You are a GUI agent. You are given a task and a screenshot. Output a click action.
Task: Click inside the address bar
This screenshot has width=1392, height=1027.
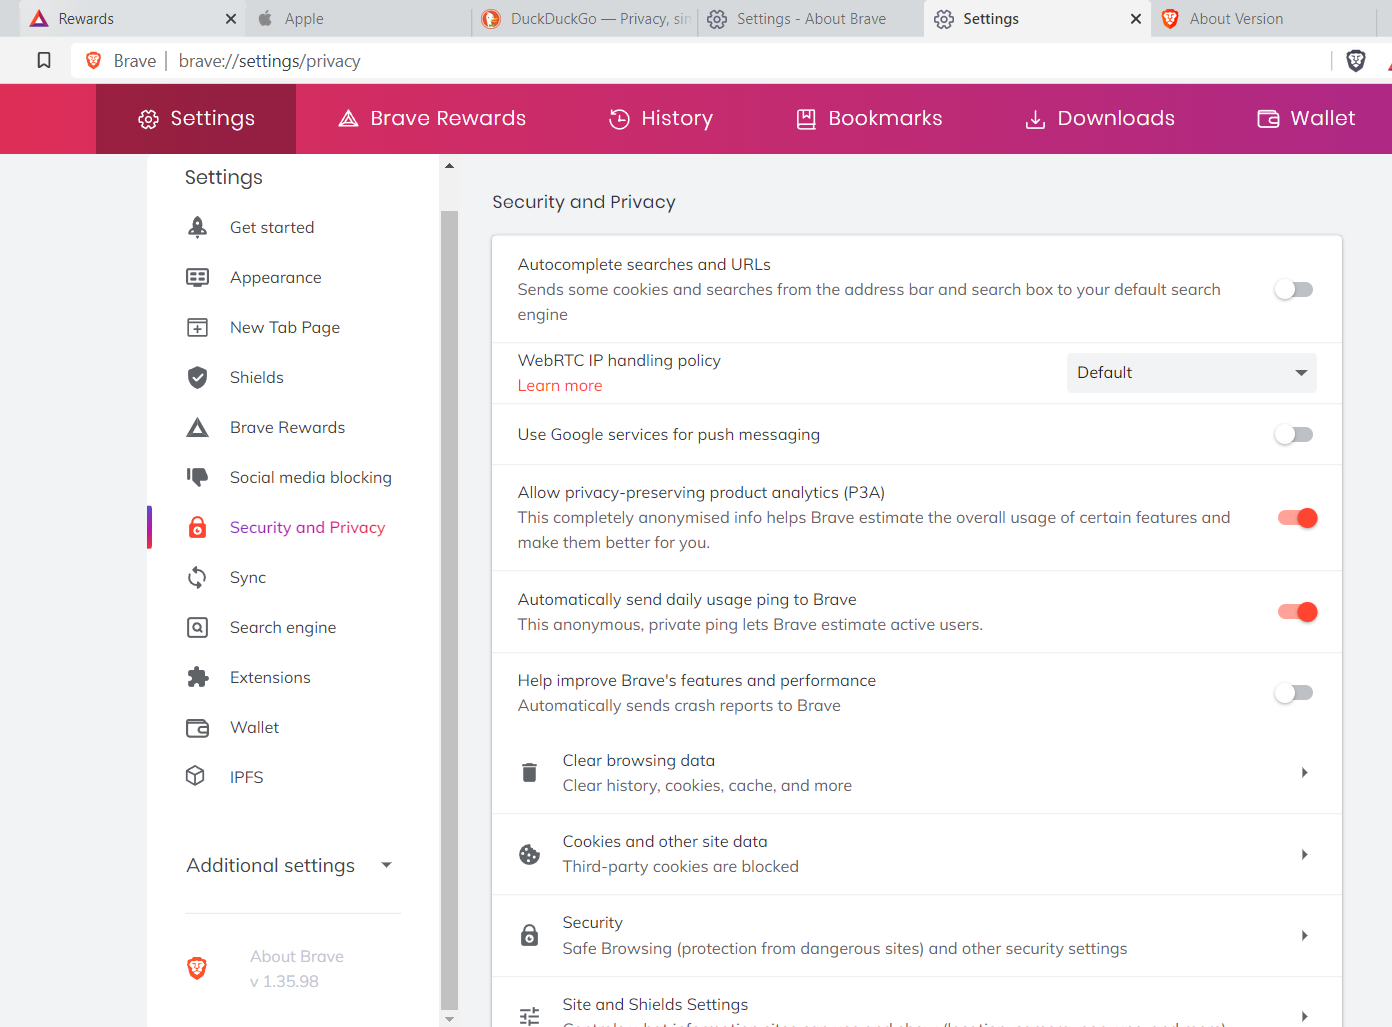[x=600, y=61]
